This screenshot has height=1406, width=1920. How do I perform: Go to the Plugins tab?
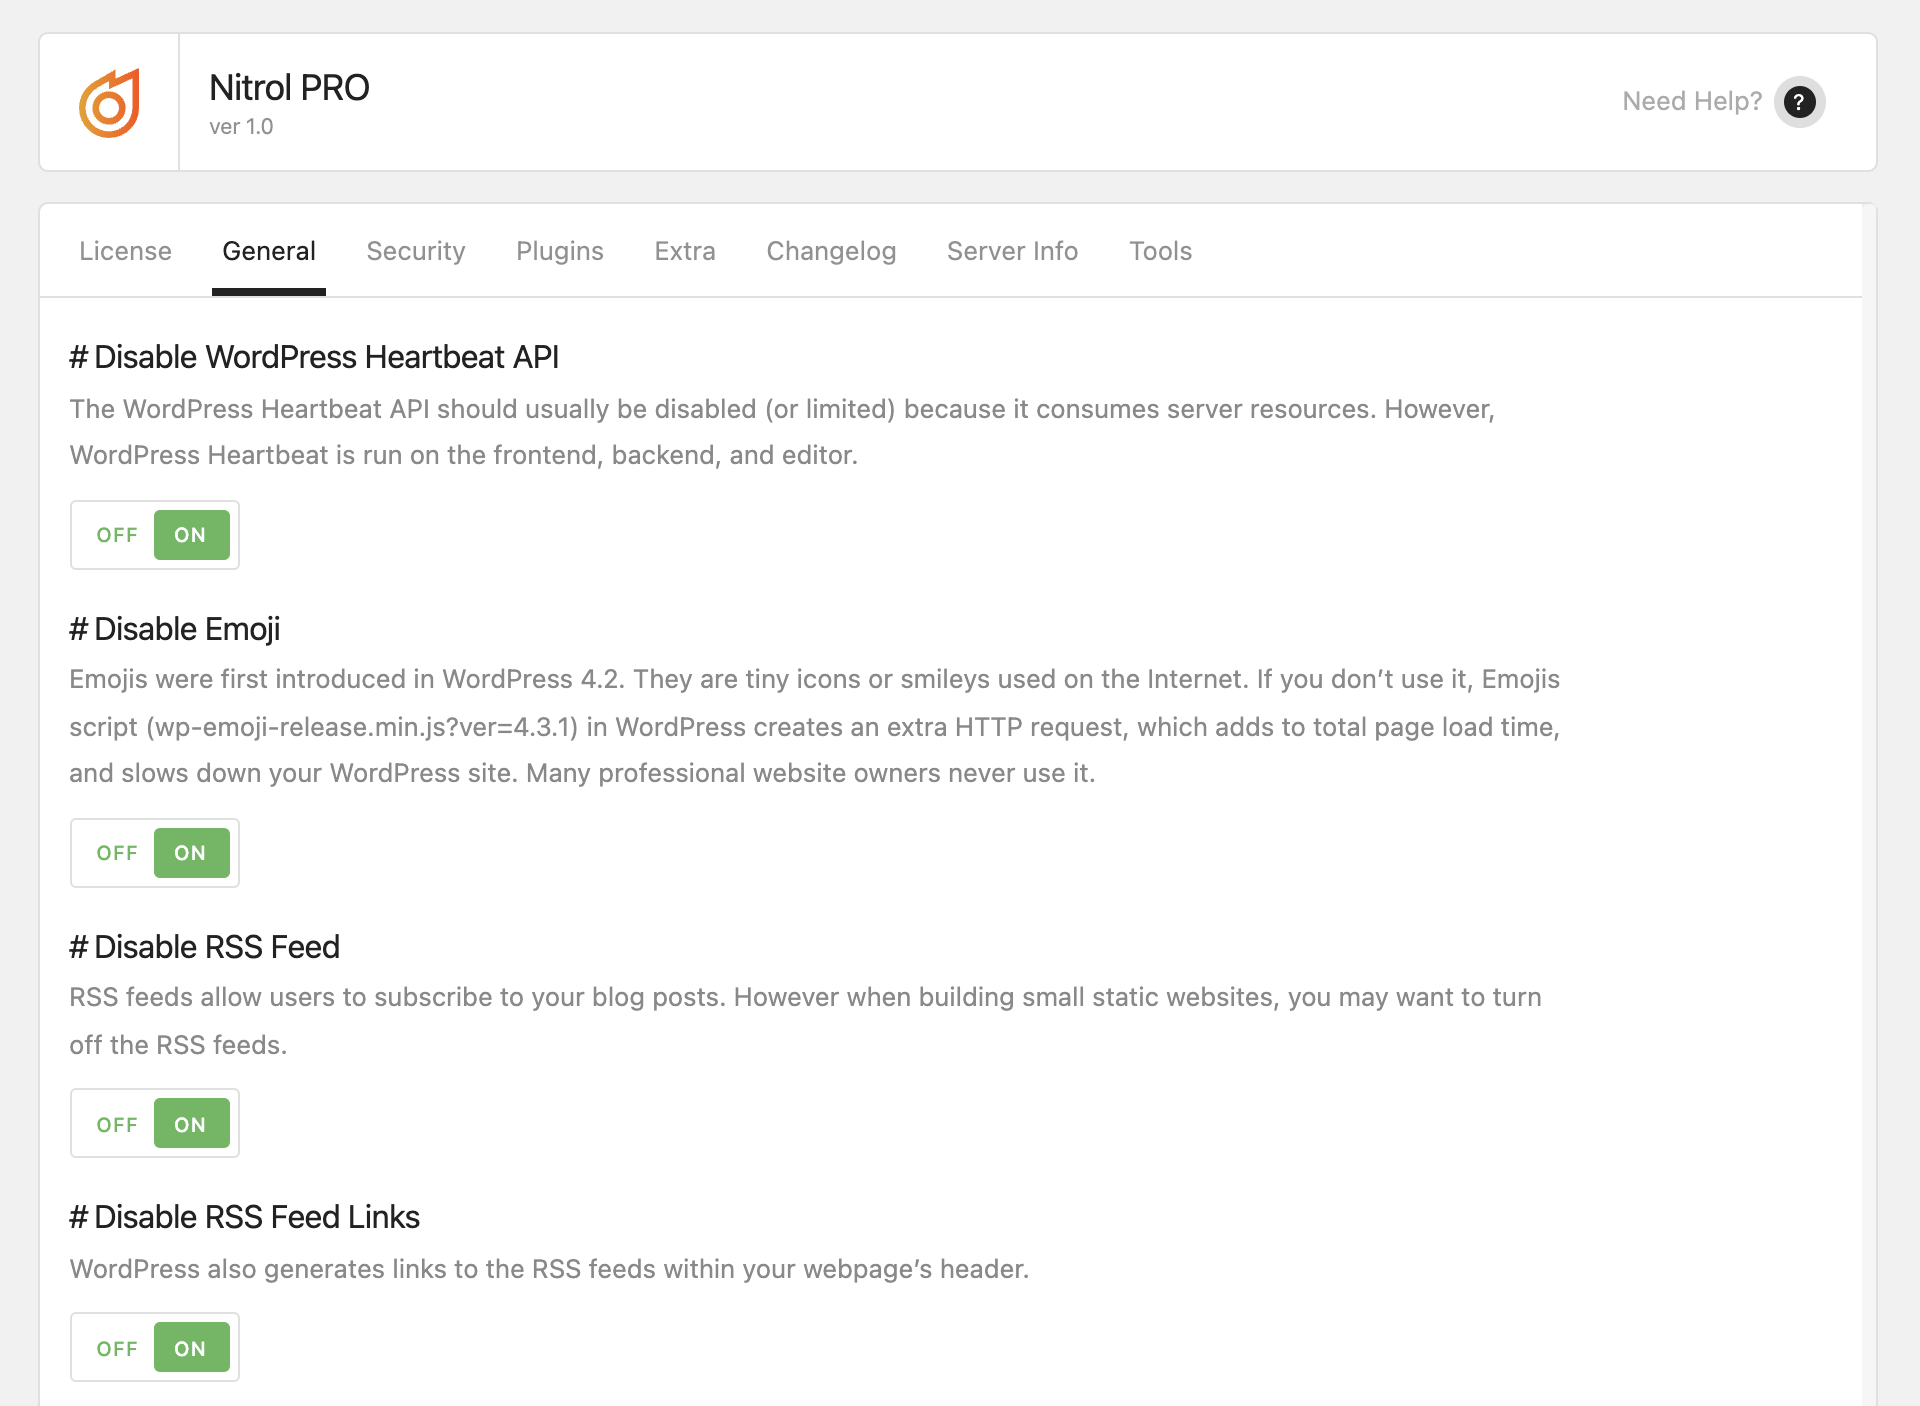point(560,251)
